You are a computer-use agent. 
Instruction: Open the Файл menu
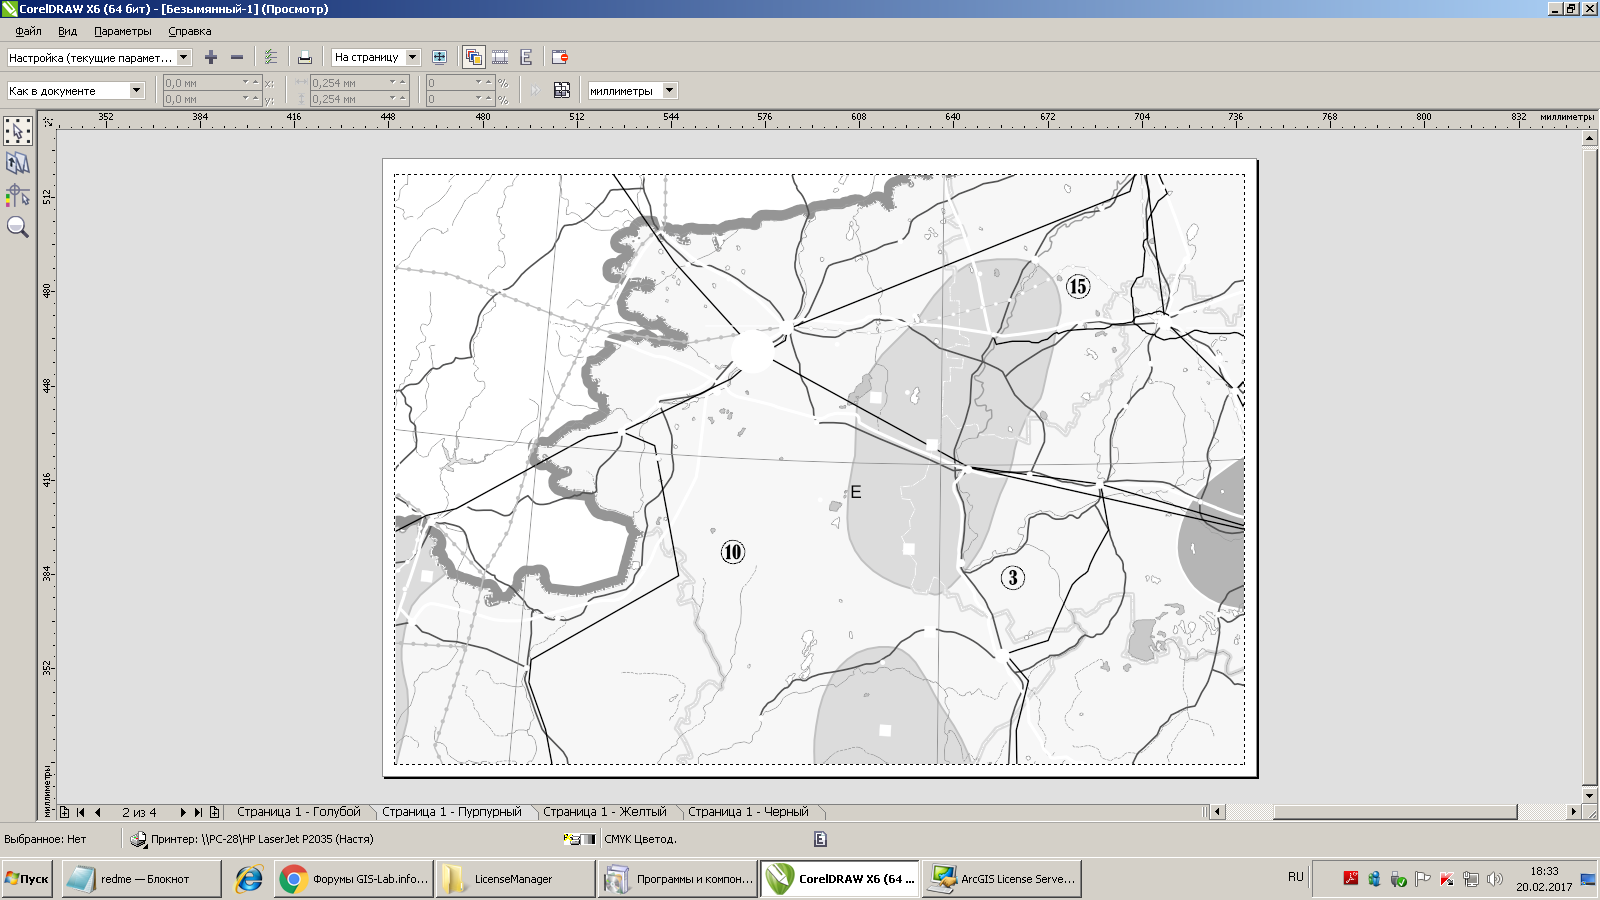click(28, 31)
